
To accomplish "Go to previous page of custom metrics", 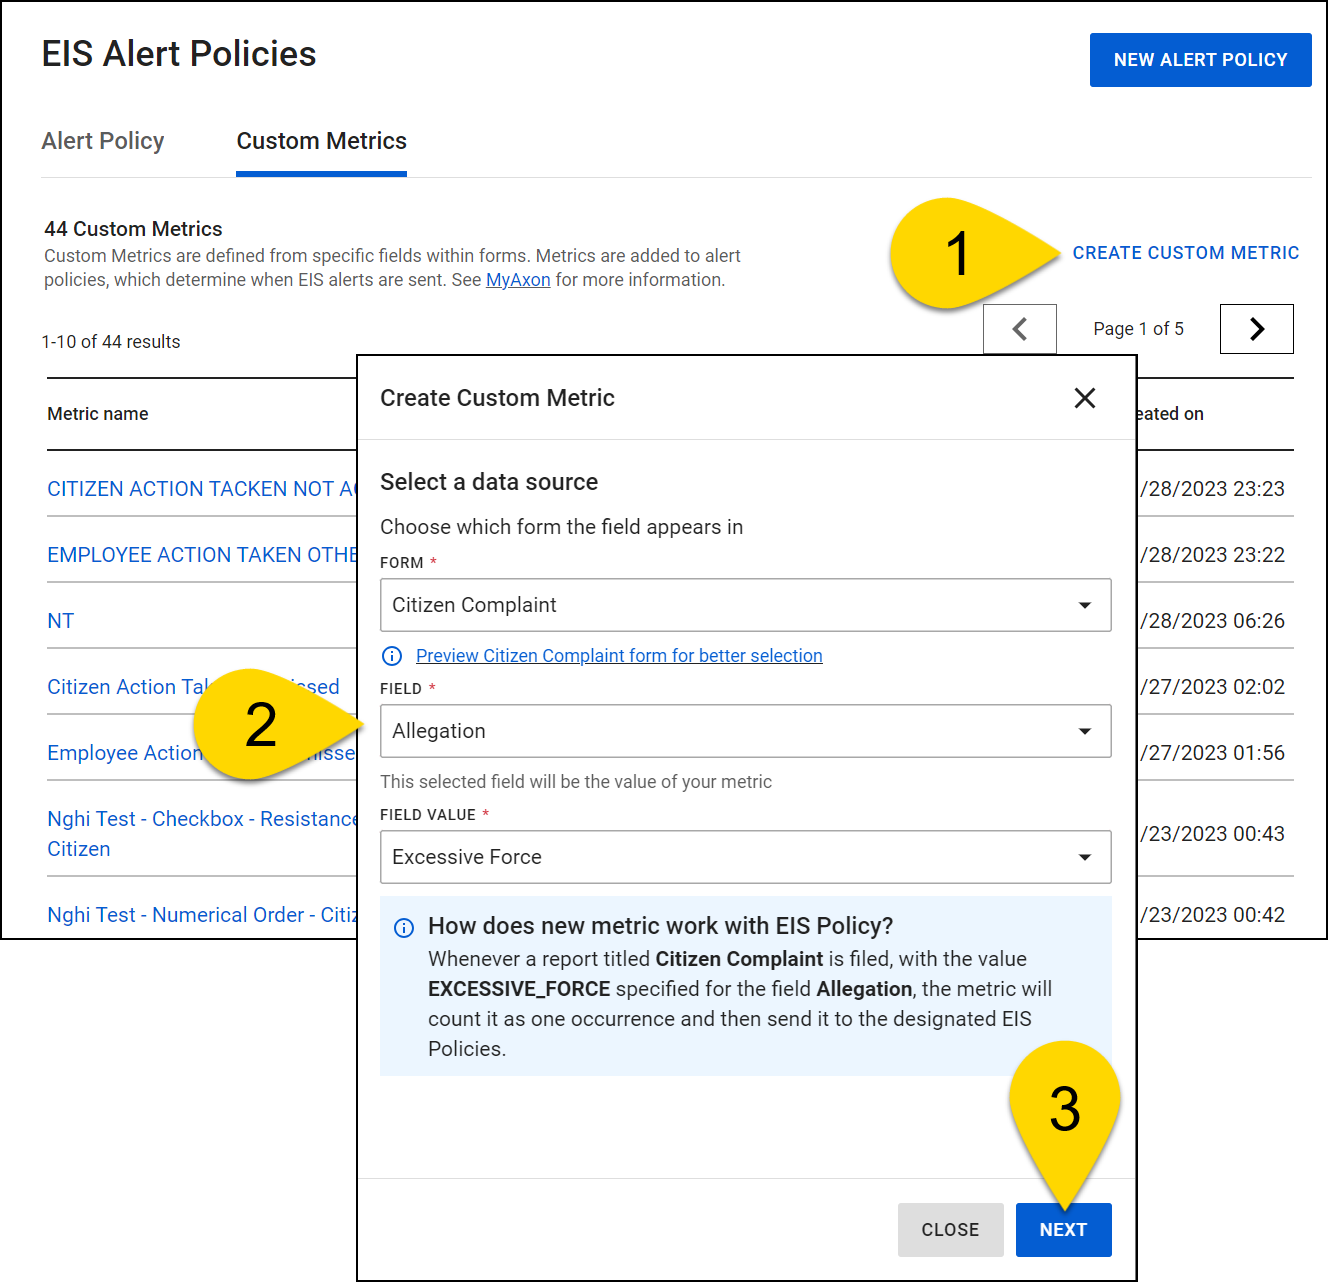I will coord(1019,328).
